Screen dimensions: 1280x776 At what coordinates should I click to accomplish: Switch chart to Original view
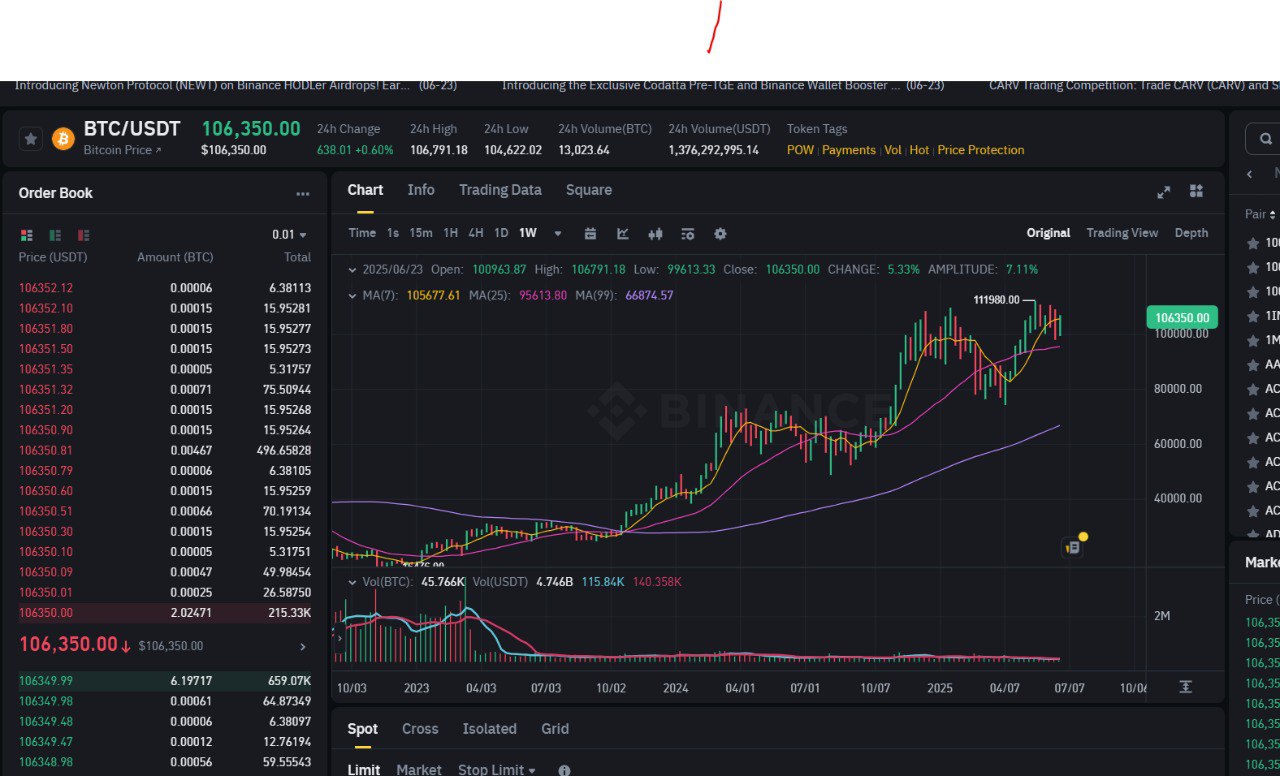(1048, 233)
